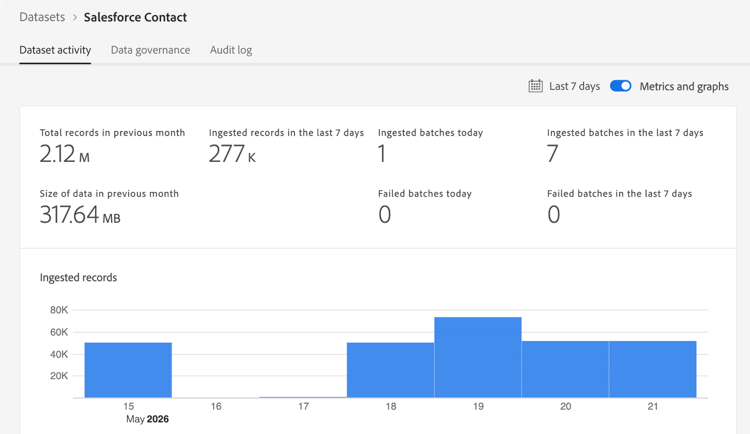Click the May 21 bar in the chart
This screenshot has height=434, width=750.
coord(652,369)
